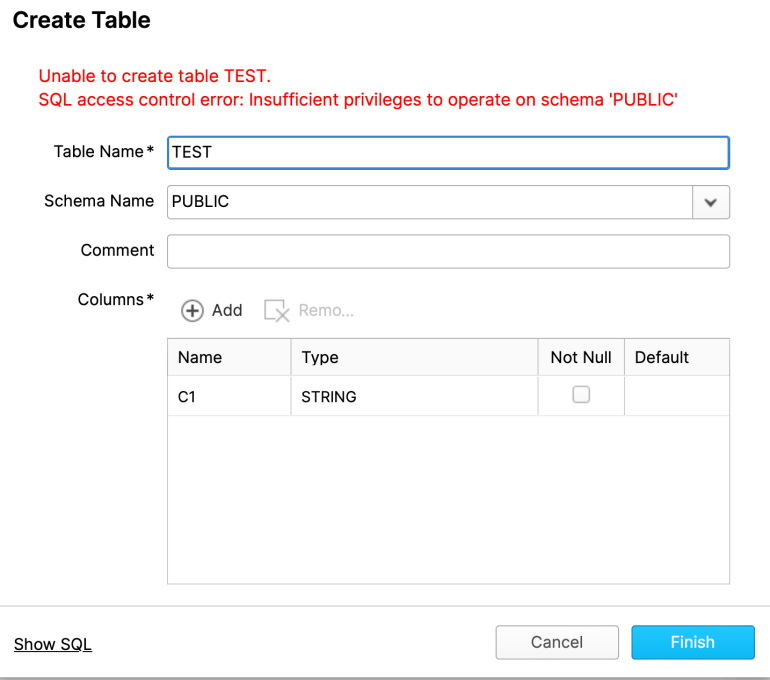
Task: Click the Name column header
Action: tap(229, 357)
